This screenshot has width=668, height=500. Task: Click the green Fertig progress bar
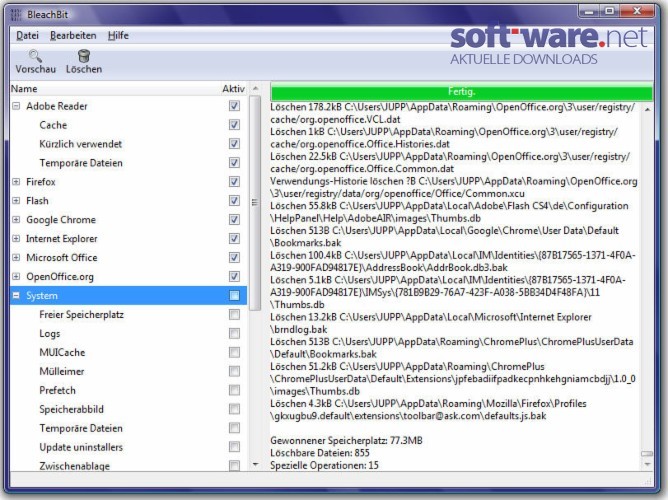pos(461,92)
